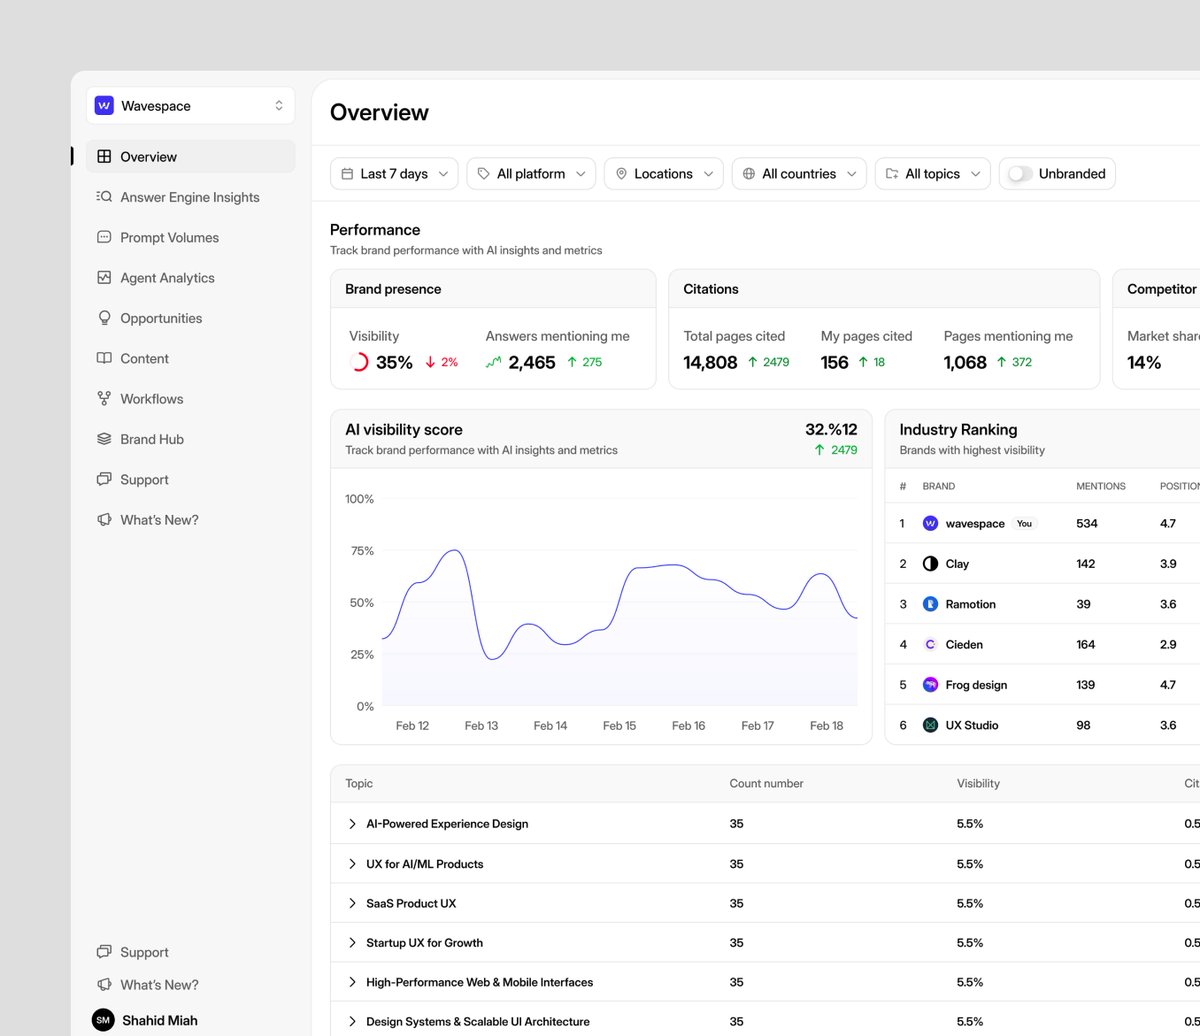Click the Clay brand row in ranking

(x=1042, y=564)
